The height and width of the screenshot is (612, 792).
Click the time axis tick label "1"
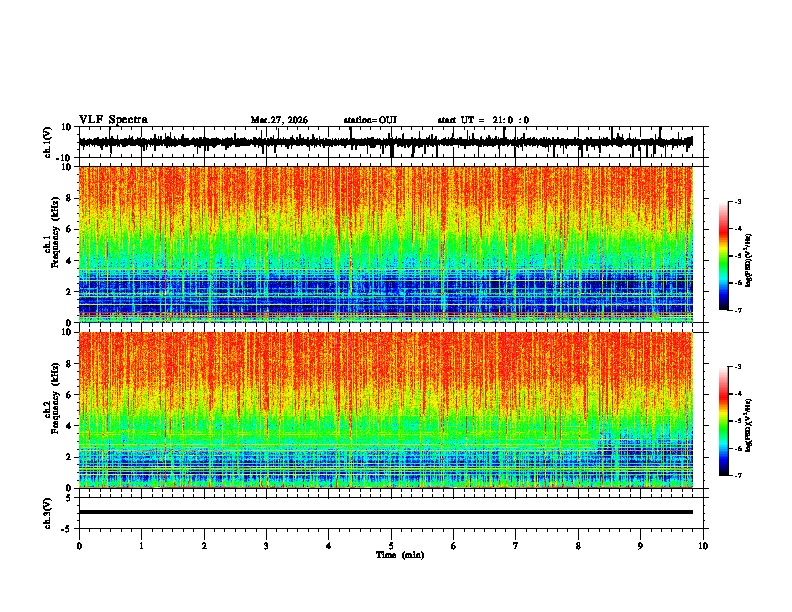tap(141, 546)
